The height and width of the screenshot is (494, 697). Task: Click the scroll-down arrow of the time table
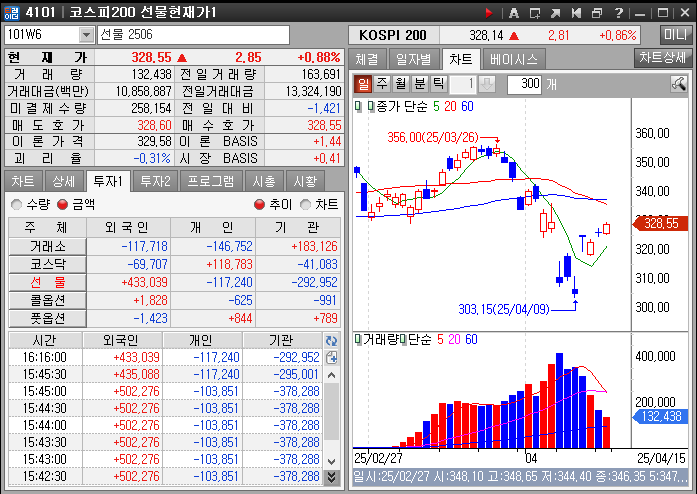point(332,461)
